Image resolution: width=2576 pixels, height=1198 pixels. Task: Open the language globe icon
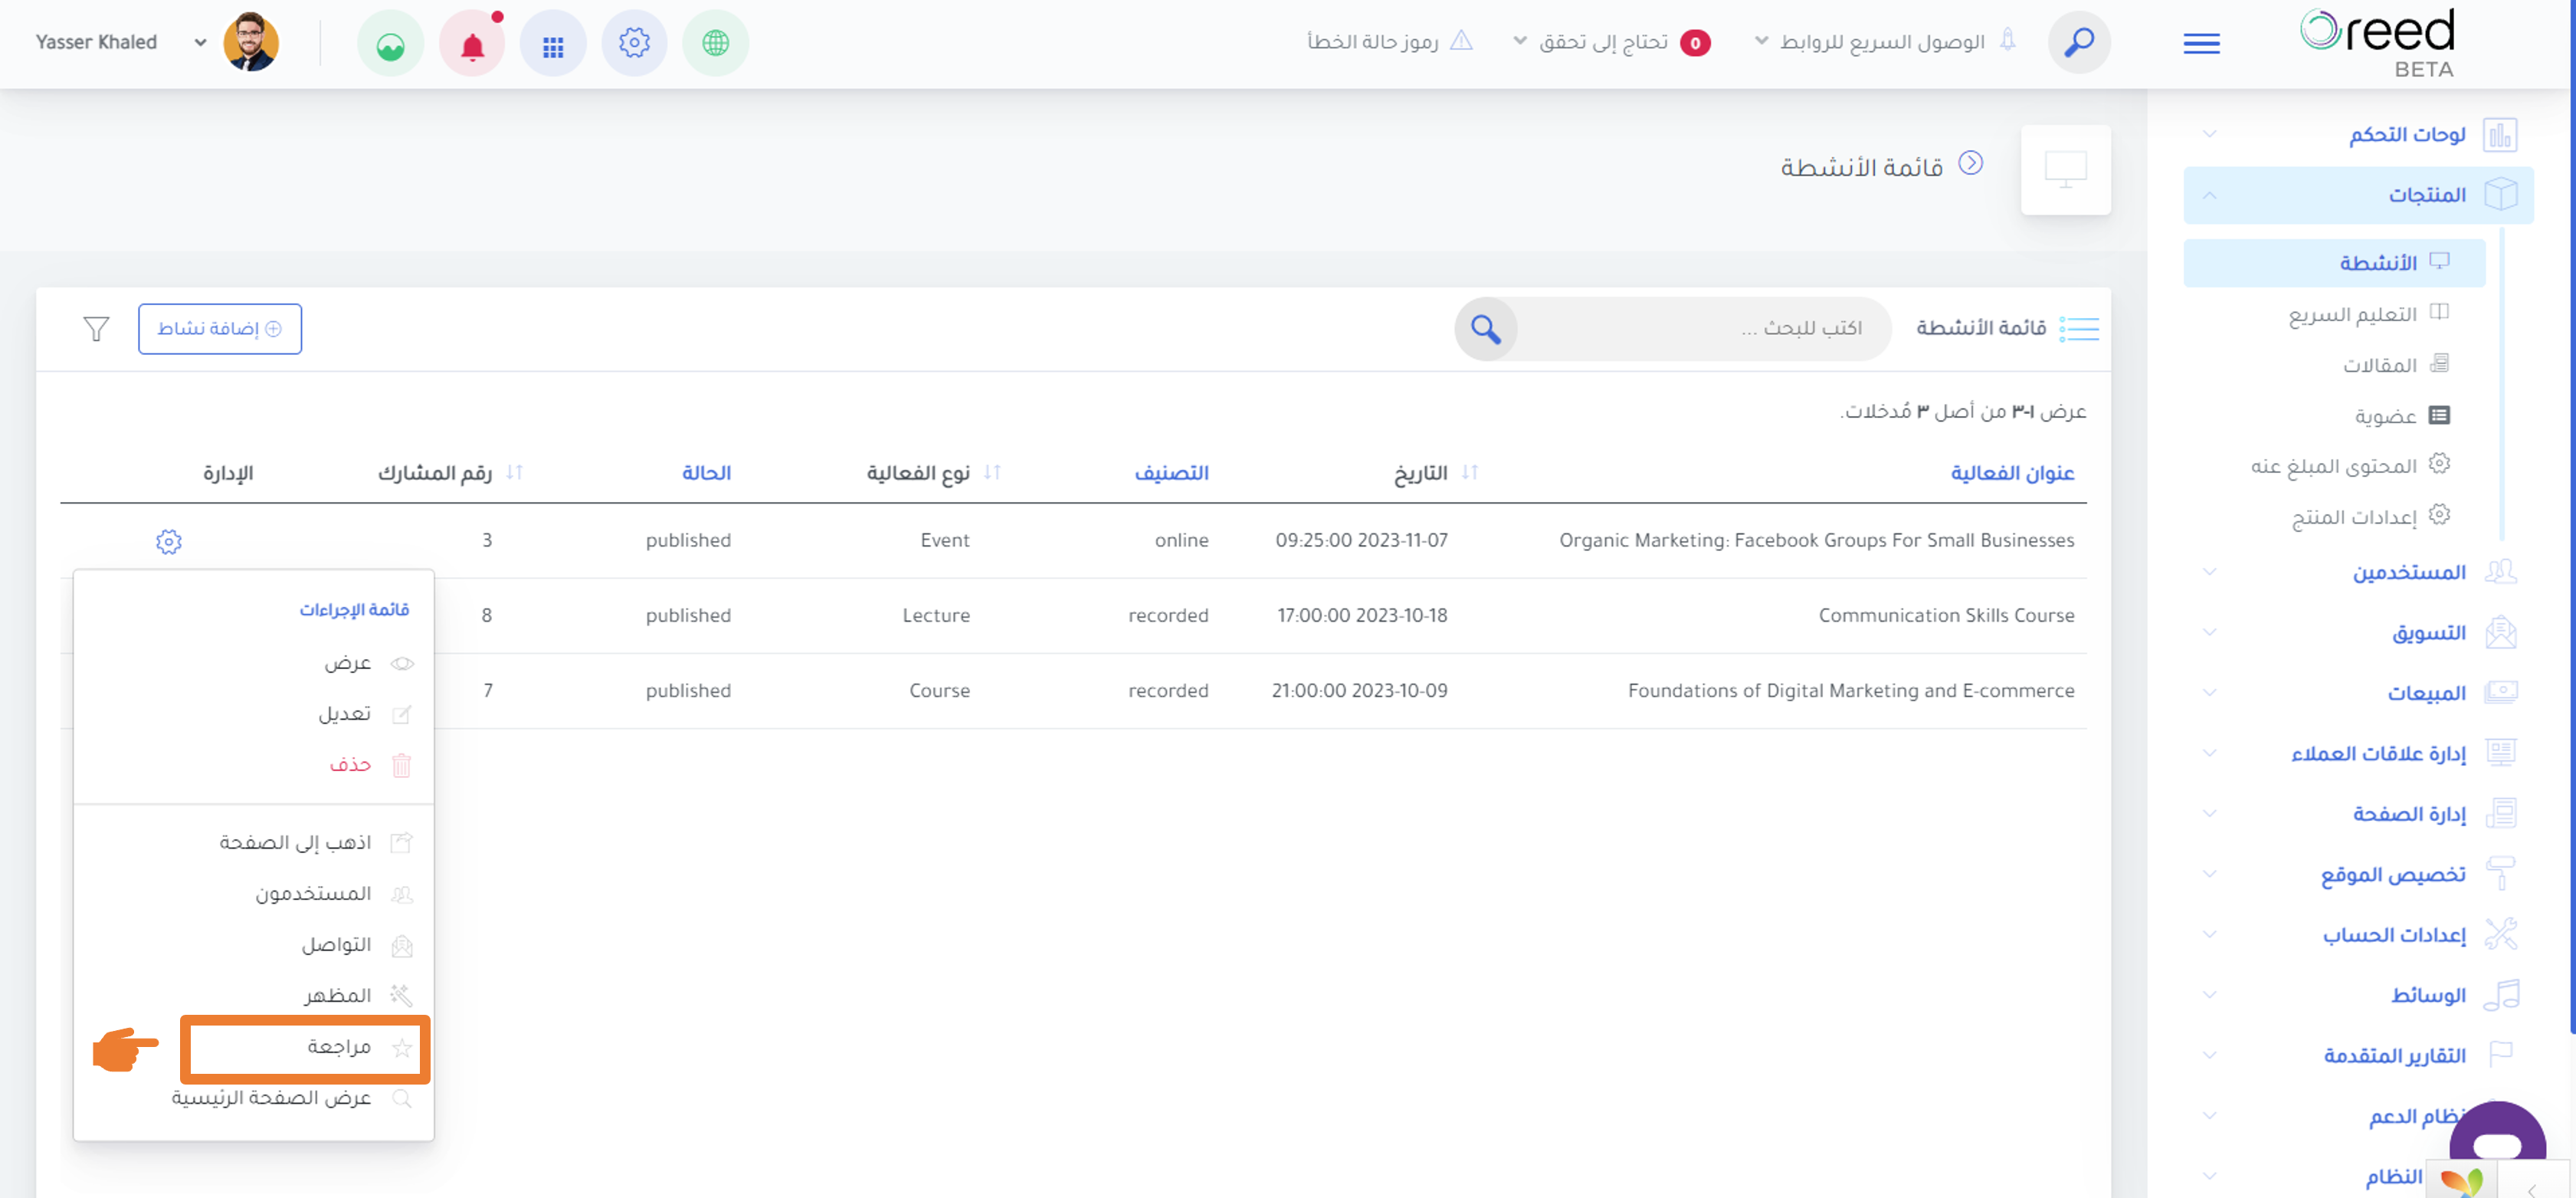tap(715, 43)
